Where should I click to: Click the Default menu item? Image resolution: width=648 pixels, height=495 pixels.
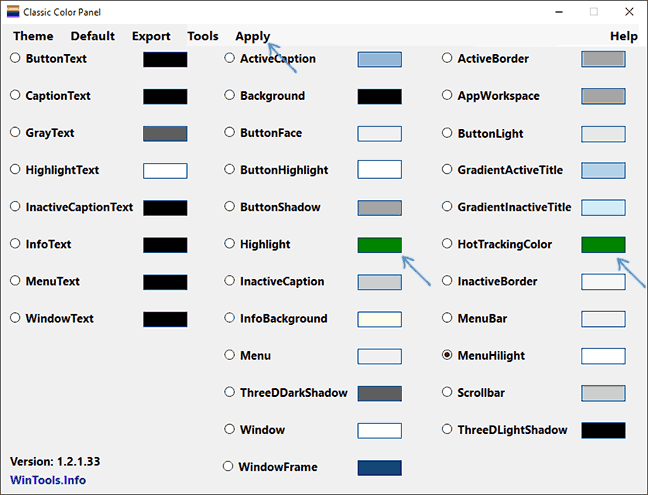tap(92, 36)
